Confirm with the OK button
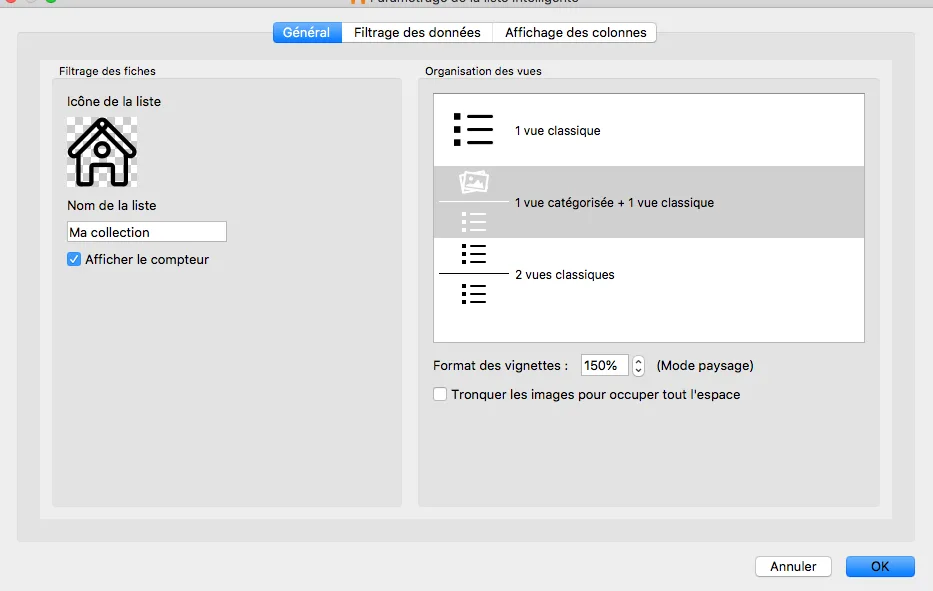 point(879,566)
